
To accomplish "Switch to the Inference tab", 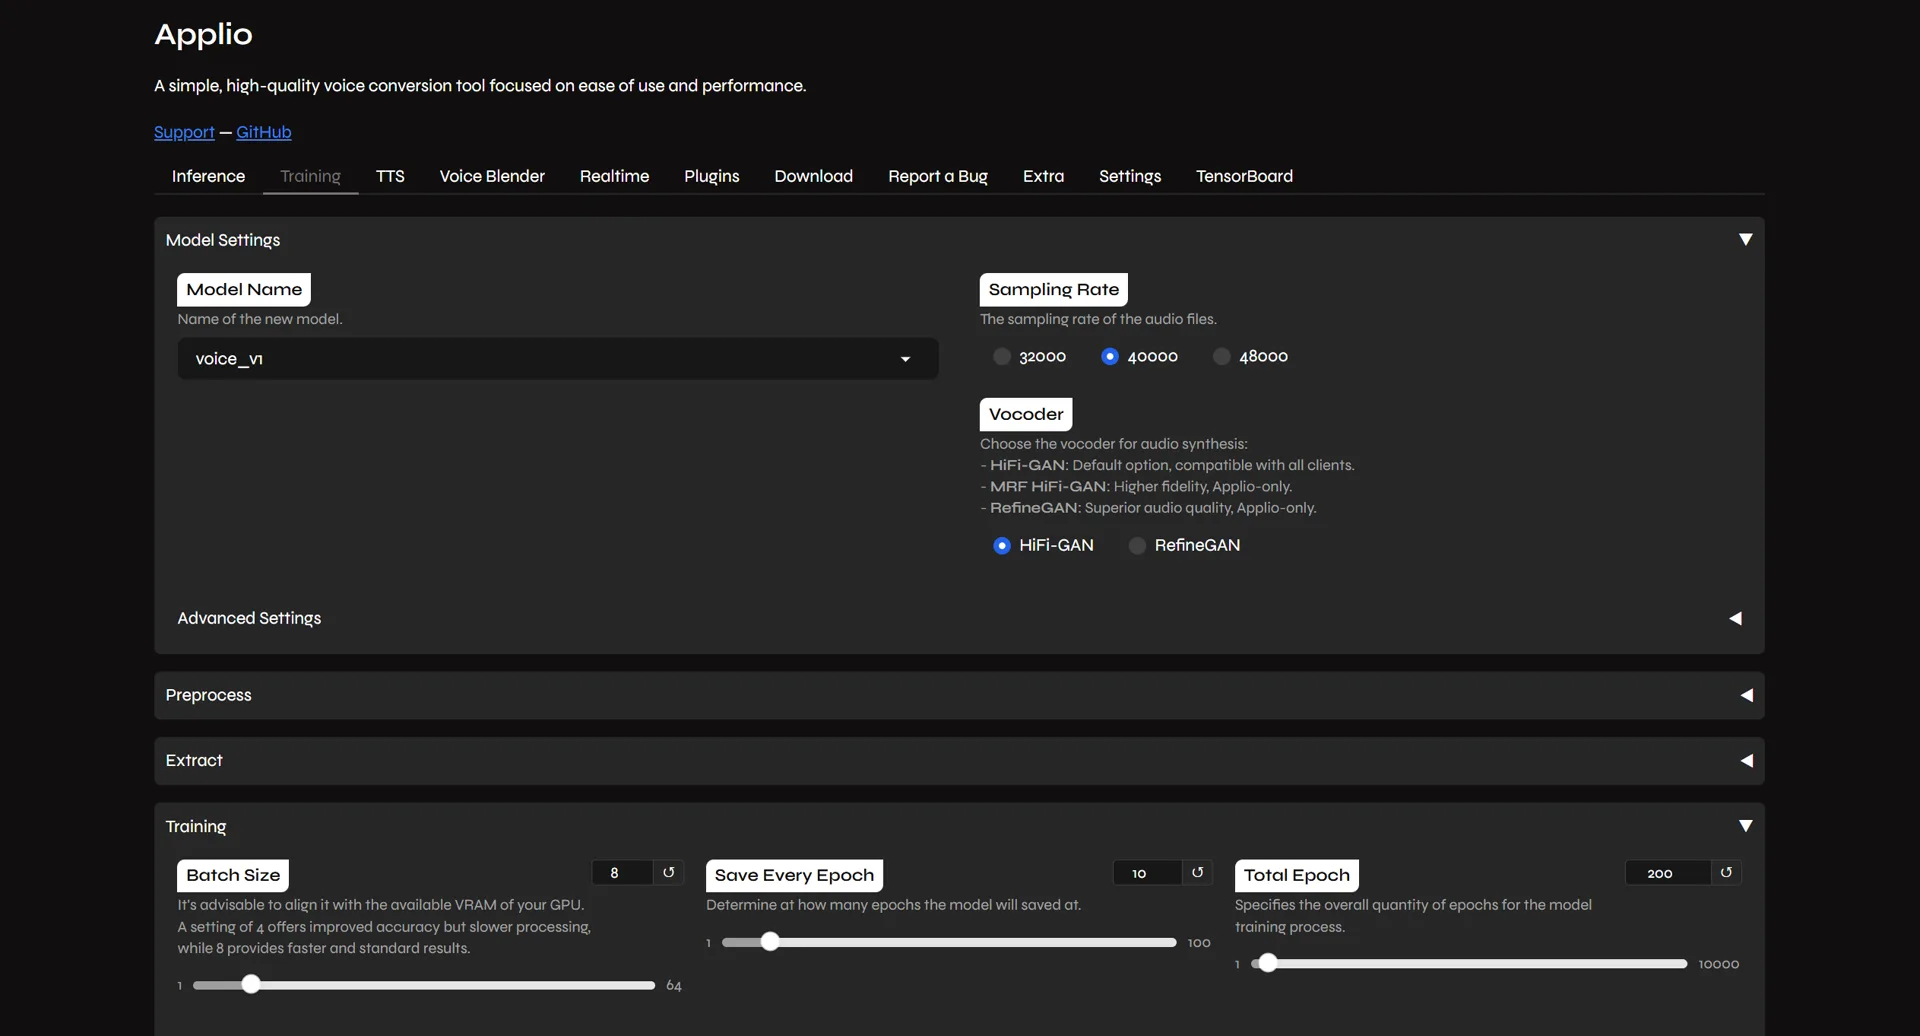I will 208,176.
